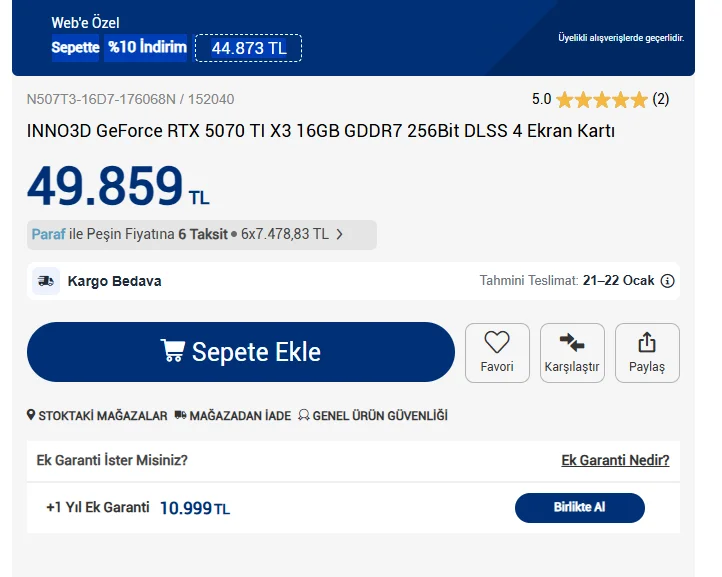Screen dimensions: 722x577
Task: Click the five-star rating stars
Action: pos(602,99)
